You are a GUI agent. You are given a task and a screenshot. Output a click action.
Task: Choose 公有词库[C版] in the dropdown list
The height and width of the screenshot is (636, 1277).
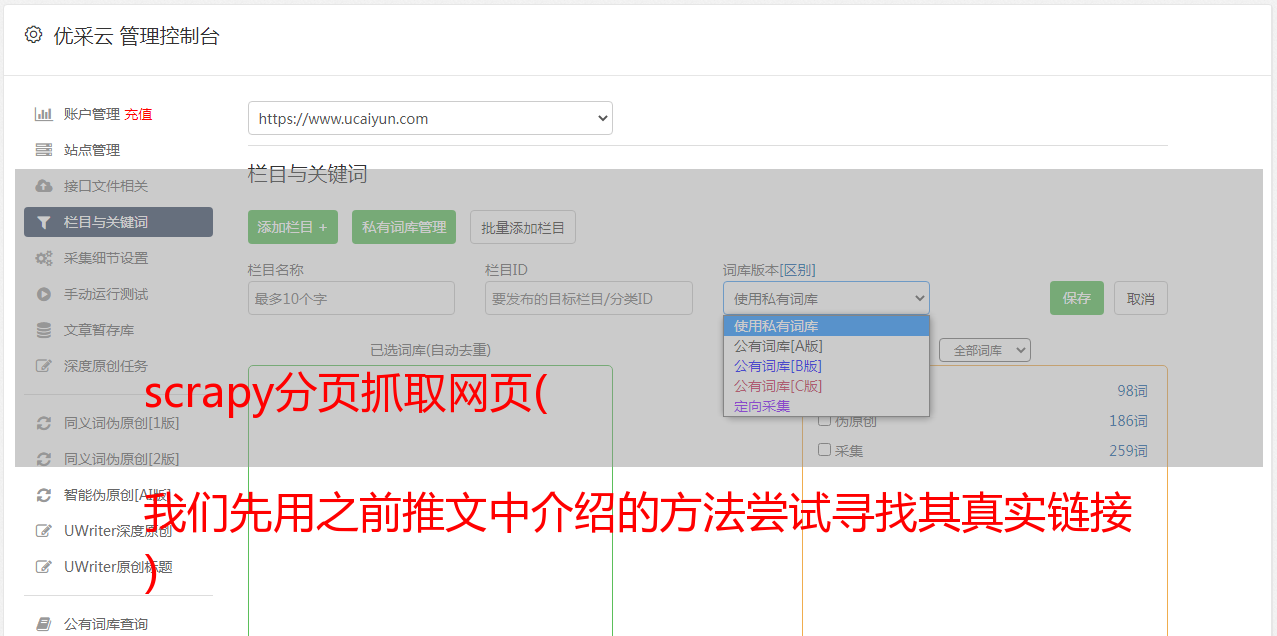point(826,386)
